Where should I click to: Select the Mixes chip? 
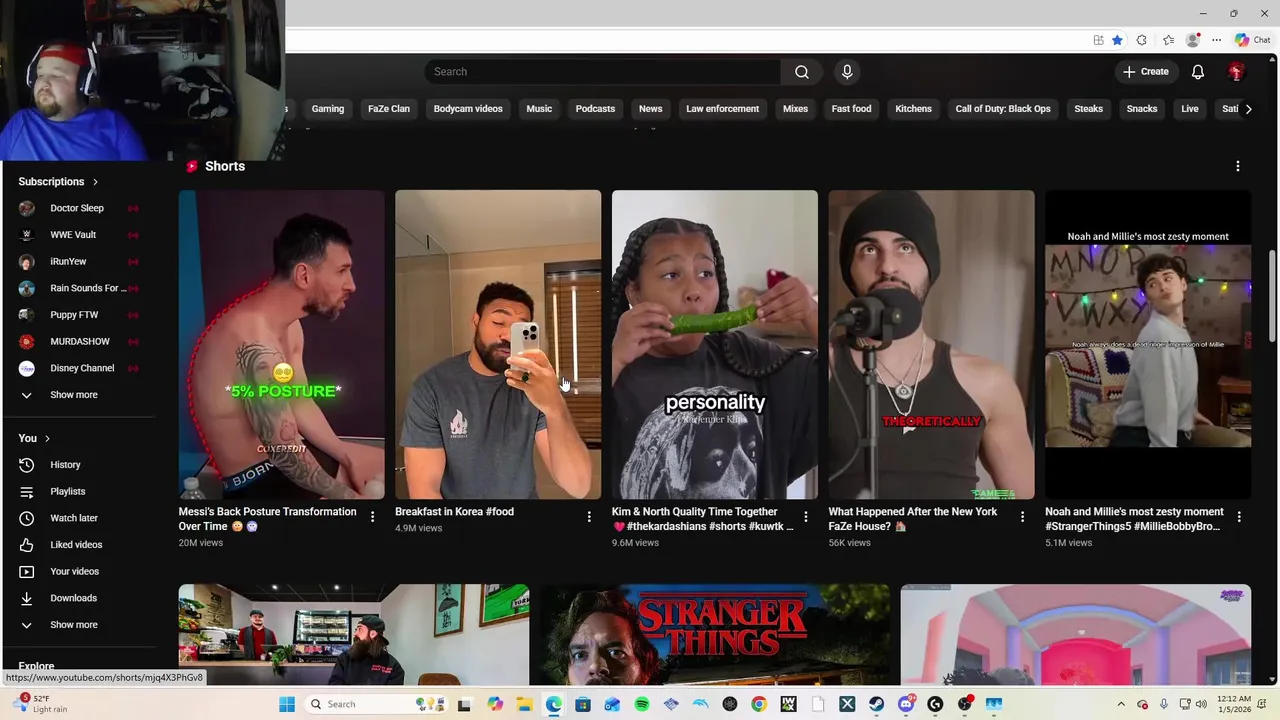pos(795,109)
